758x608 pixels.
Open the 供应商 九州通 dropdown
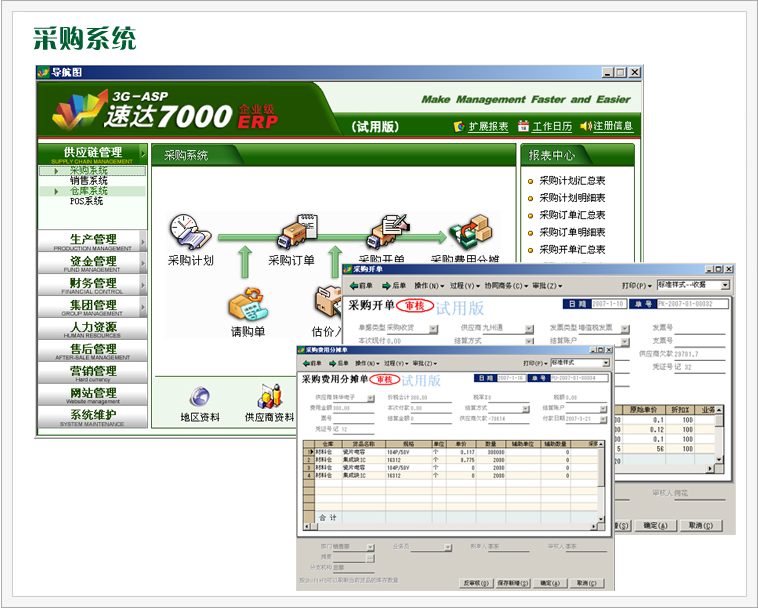coord(529,329)
